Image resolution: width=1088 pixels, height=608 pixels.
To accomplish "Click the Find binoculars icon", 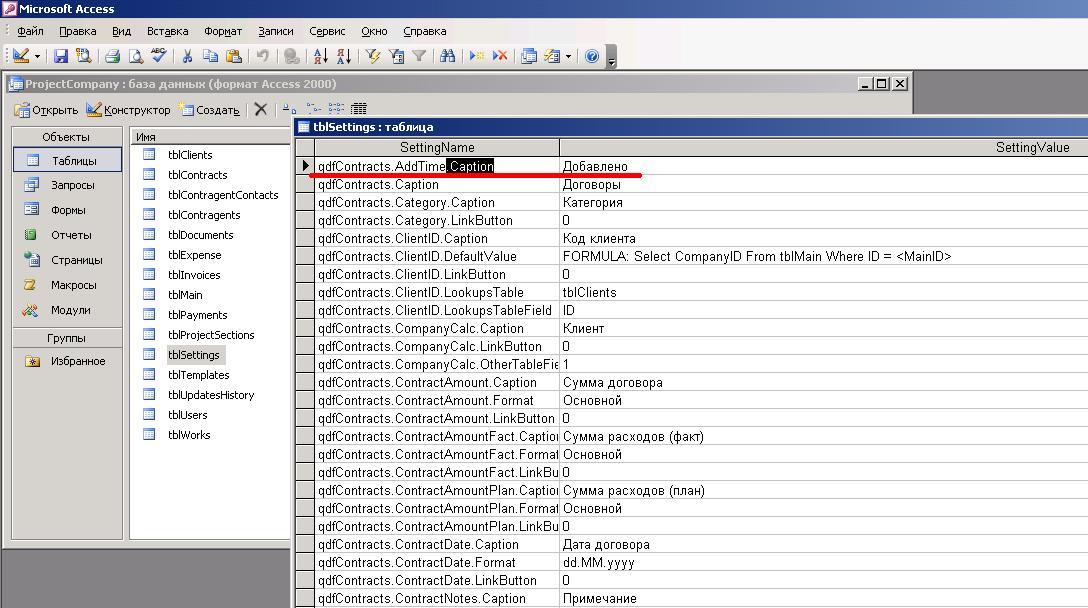I will click(447, 57).
